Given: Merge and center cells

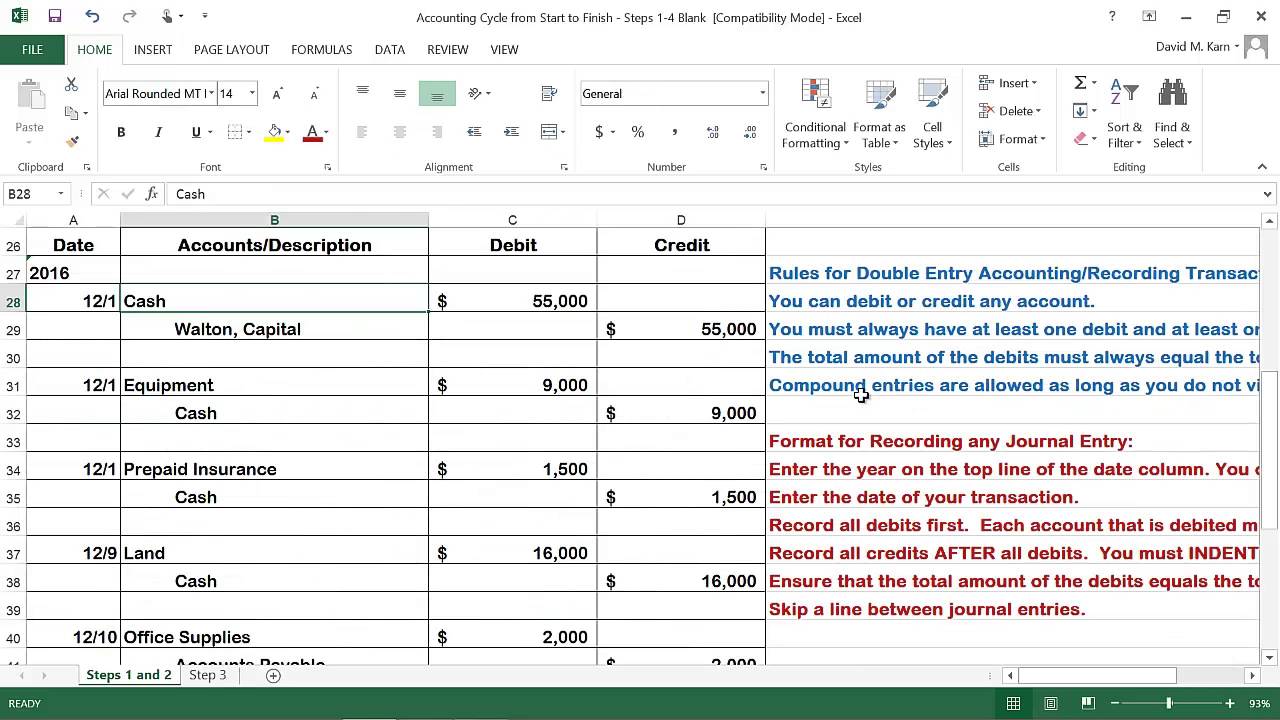Looking at the screenshot, I should [549, 132].
